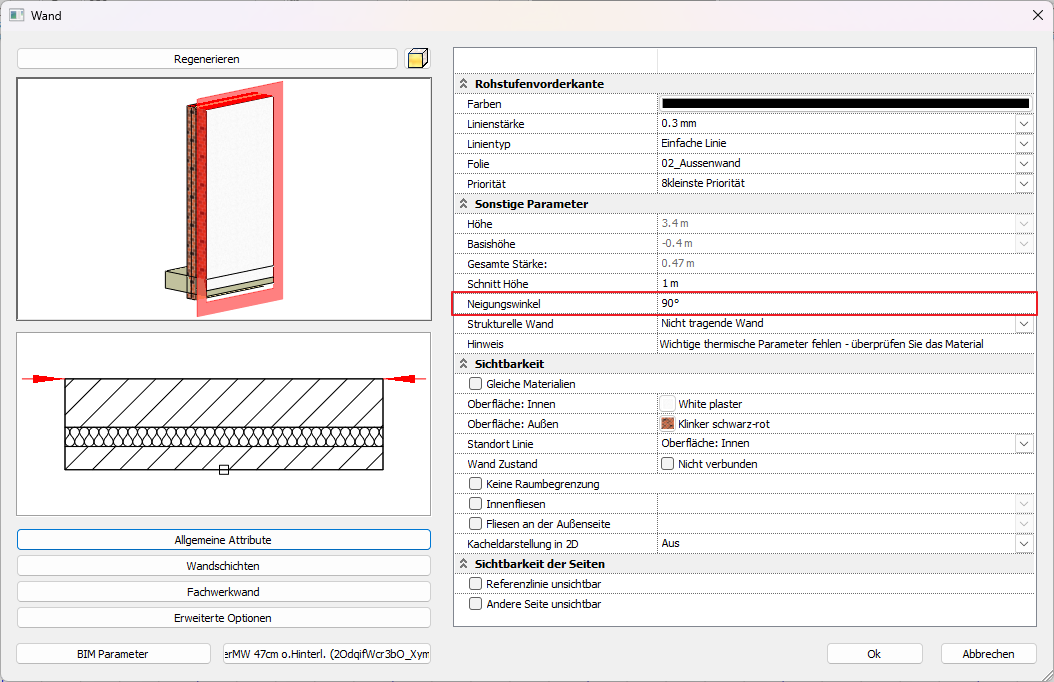Screen dimensions: 1054x682
Task: Click the wall type name button
Action: click(x=327, y=654)
